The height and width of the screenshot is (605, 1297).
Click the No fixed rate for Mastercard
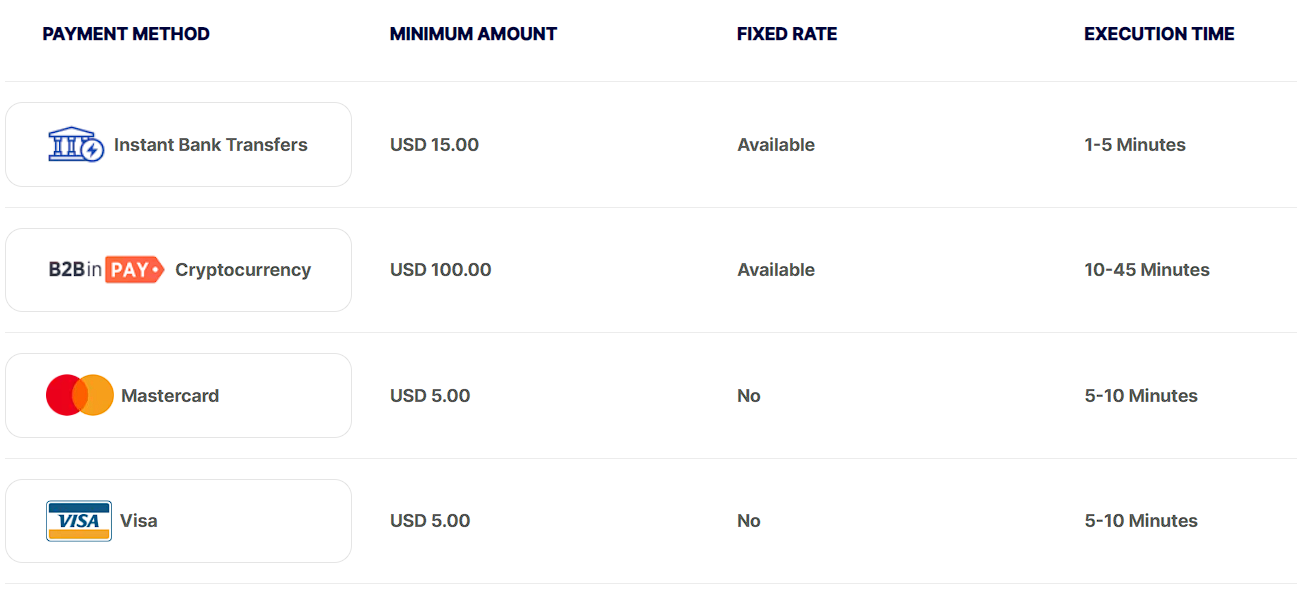[749, 396]
